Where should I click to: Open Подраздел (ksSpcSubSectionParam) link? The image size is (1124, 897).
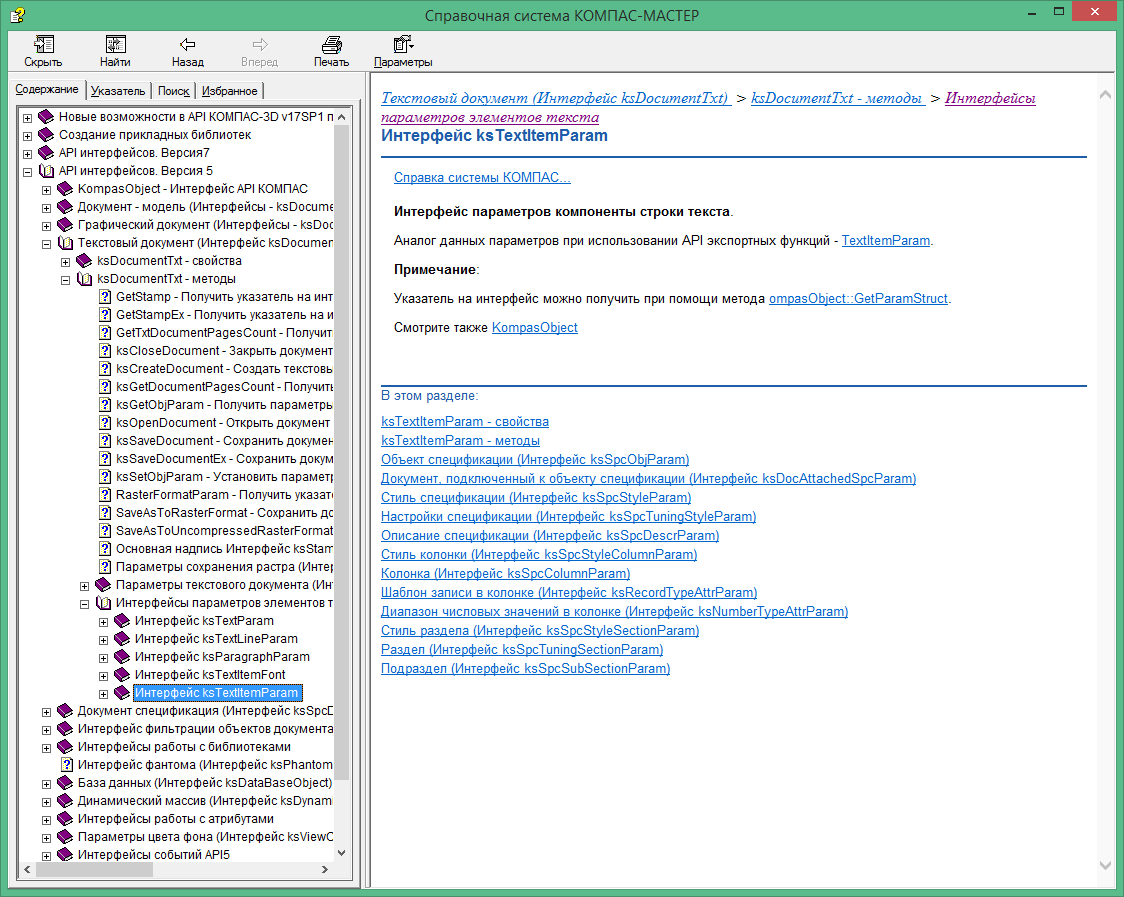[525, 668]
